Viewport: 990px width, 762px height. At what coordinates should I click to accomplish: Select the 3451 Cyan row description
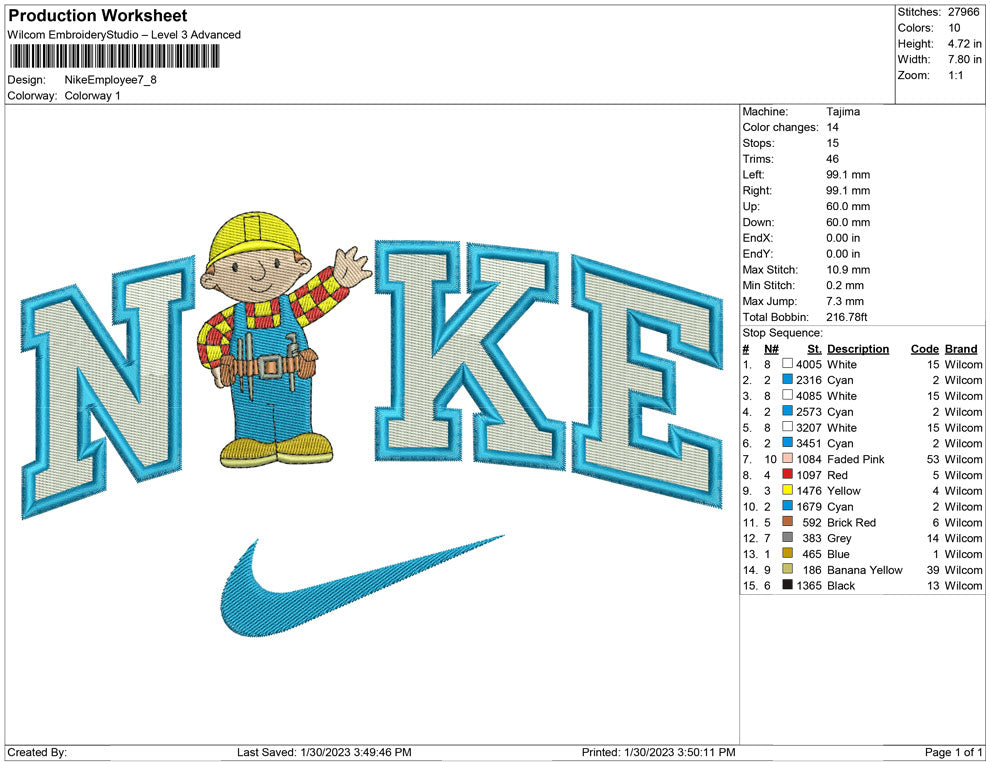click(840, 443)
